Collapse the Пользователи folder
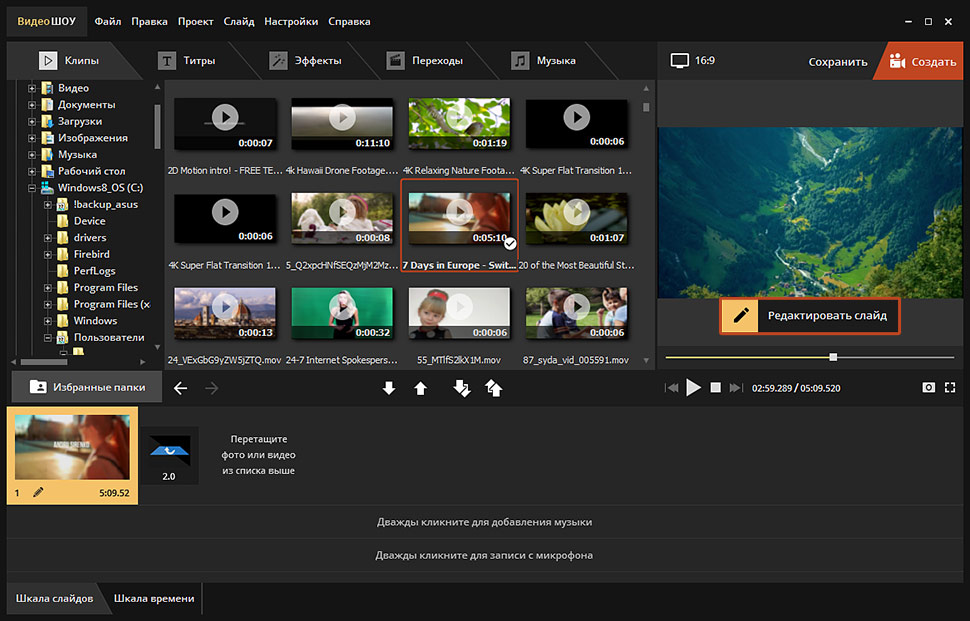Screen dimensions: 970x621 48,338
